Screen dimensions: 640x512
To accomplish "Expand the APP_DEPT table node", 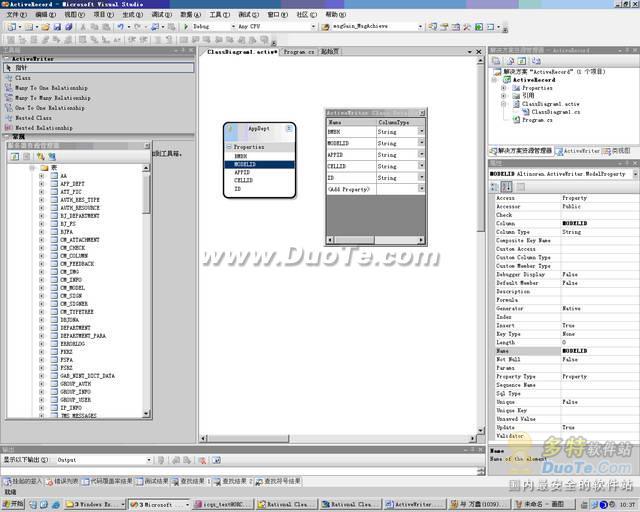I will click(41, 184).
